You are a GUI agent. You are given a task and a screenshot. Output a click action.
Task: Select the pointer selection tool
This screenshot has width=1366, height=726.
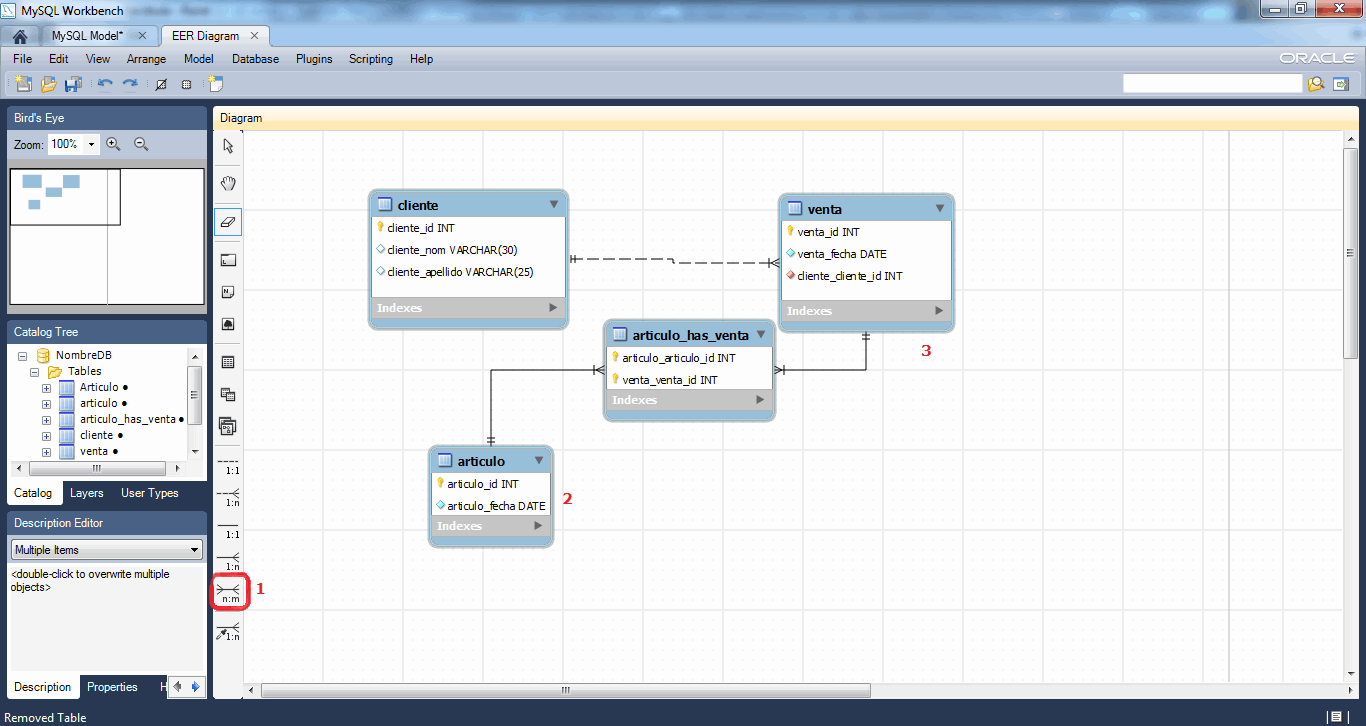coord(228,146)
